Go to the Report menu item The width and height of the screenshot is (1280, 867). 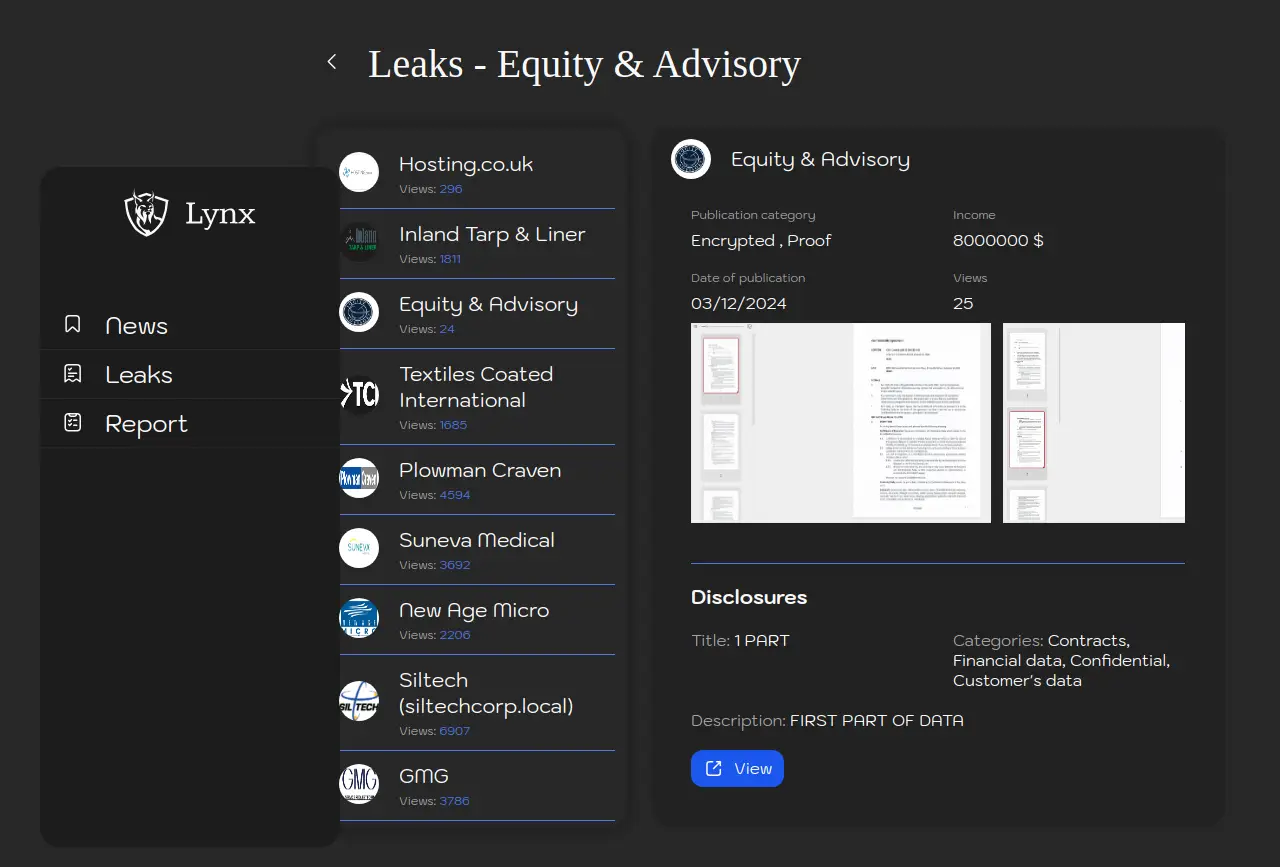(146, 424)
